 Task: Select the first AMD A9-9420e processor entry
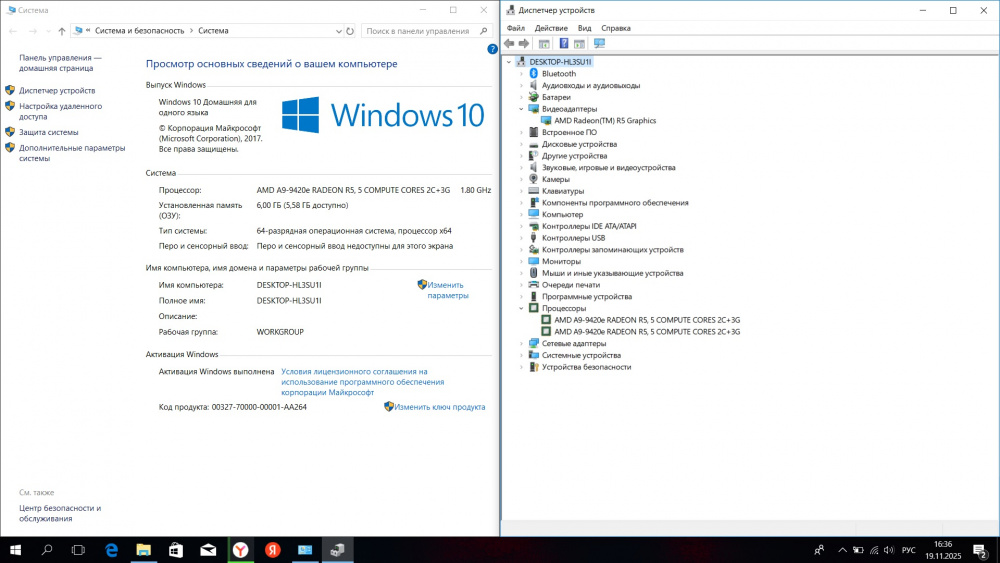(x=647, y=320)
